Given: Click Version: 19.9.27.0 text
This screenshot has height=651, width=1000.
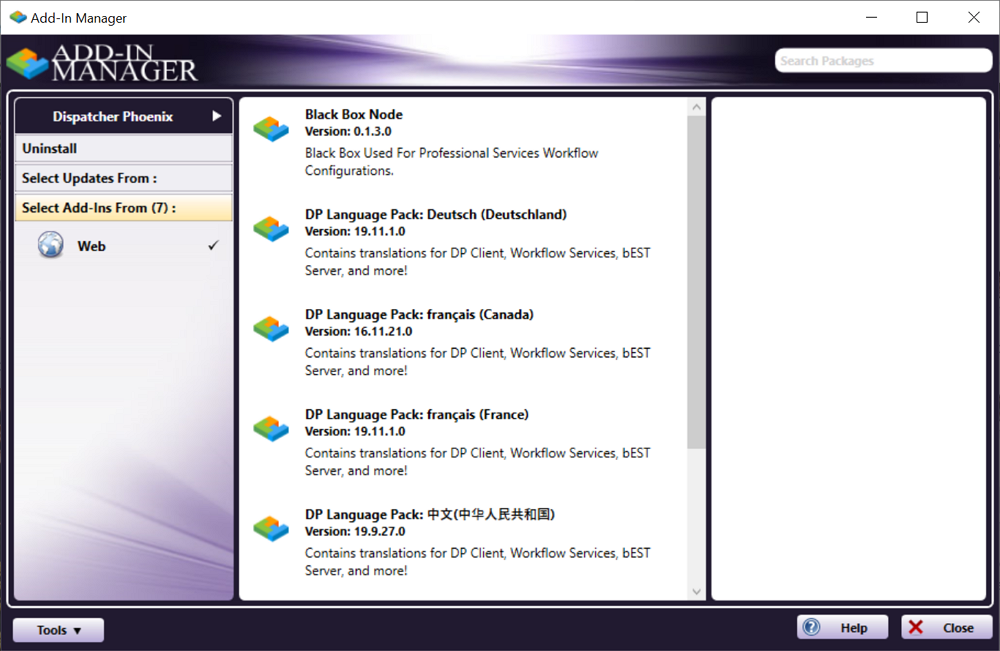Looking at the screenshot, I should point(355,532).
